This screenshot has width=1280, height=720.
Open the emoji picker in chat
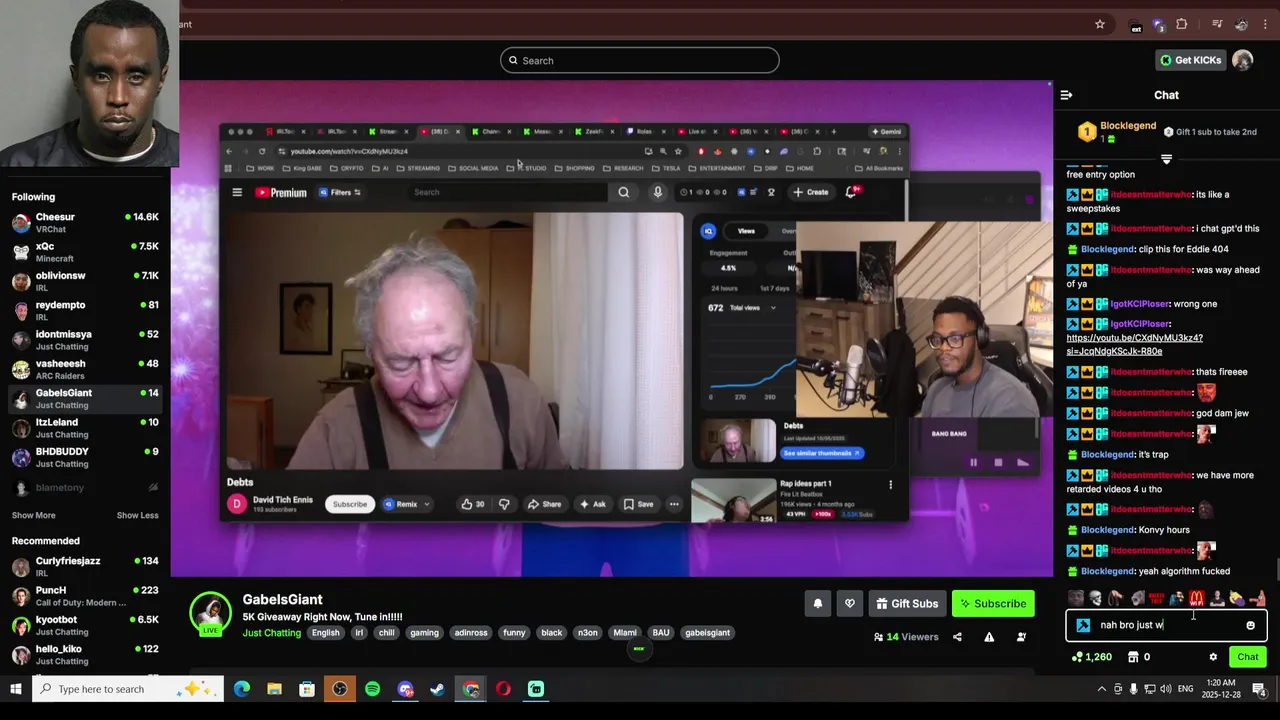pos(1250,625)
